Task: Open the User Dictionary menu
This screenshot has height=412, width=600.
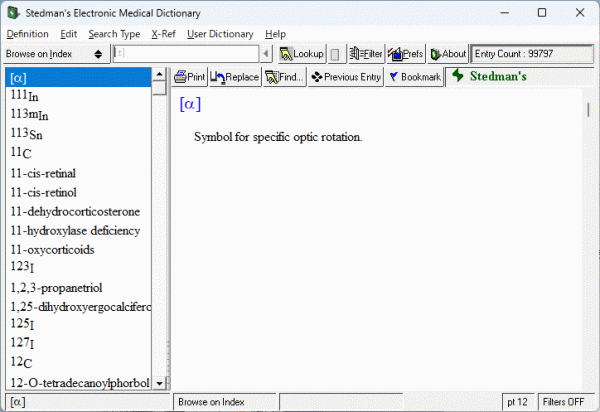Action: pos(220,34)
